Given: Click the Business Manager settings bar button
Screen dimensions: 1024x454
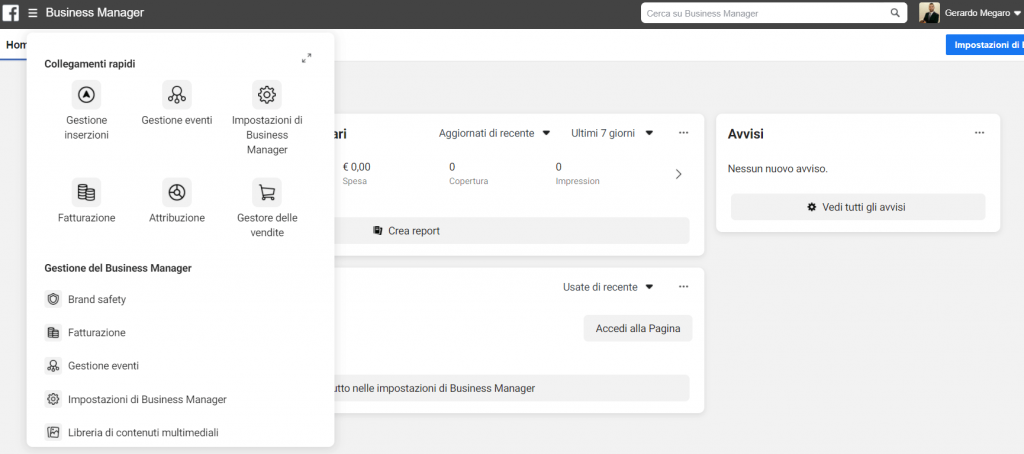Looking at the screenshot, I should (x=512, y=388).
